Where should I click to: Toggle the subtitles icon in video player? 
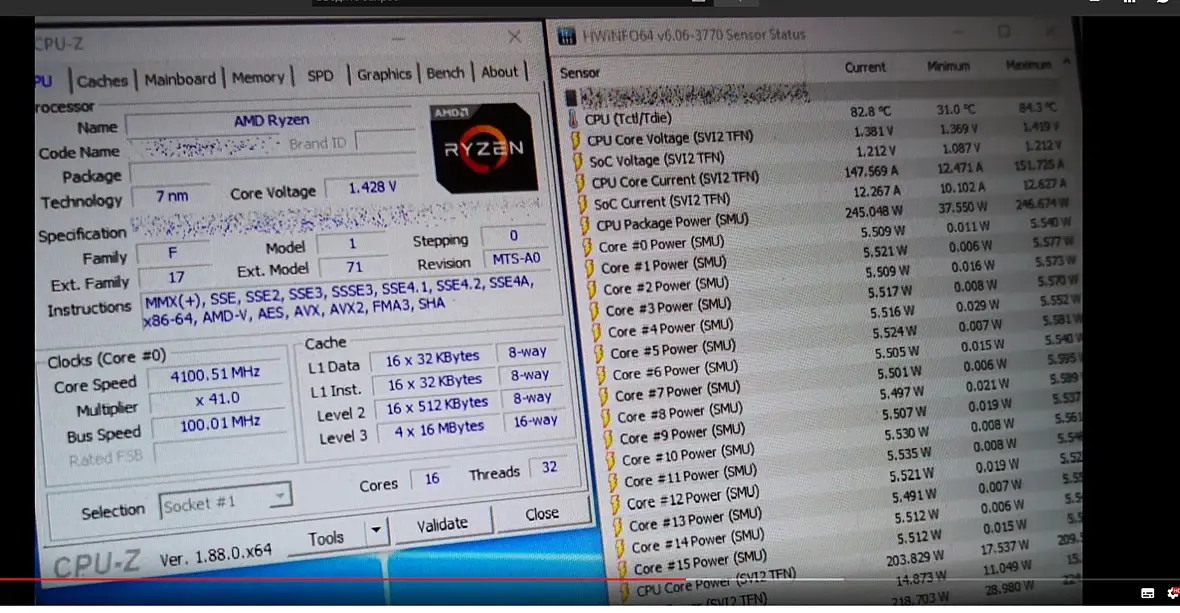click(1148, 593)
